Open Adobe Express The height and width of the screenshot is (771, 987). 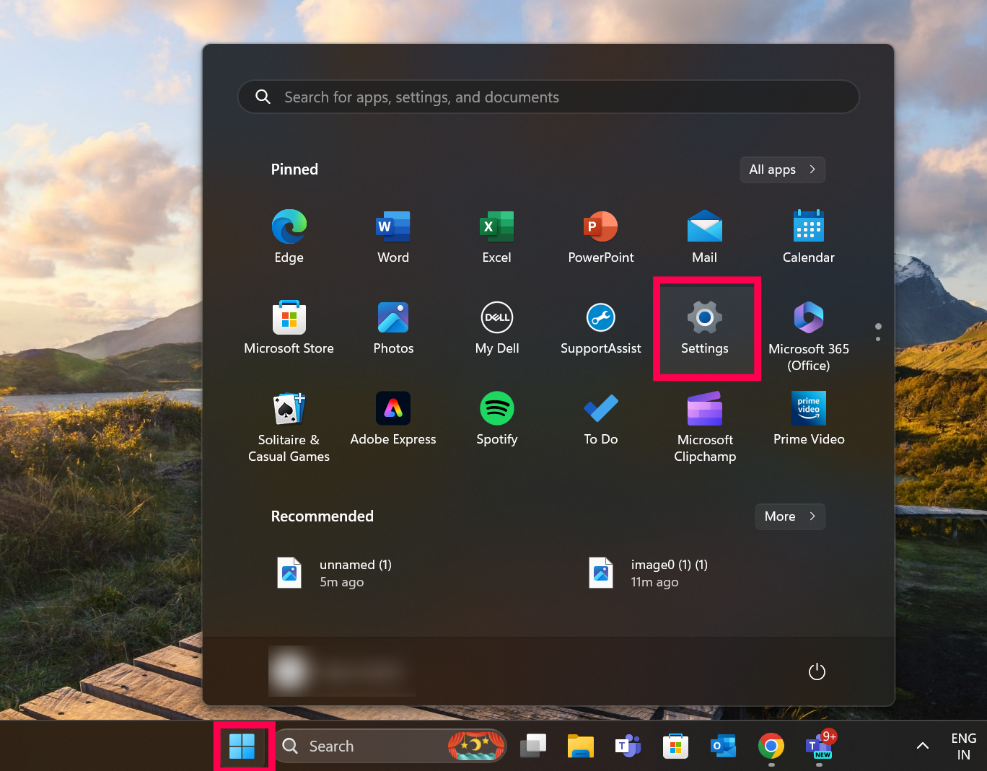(393, 419)
